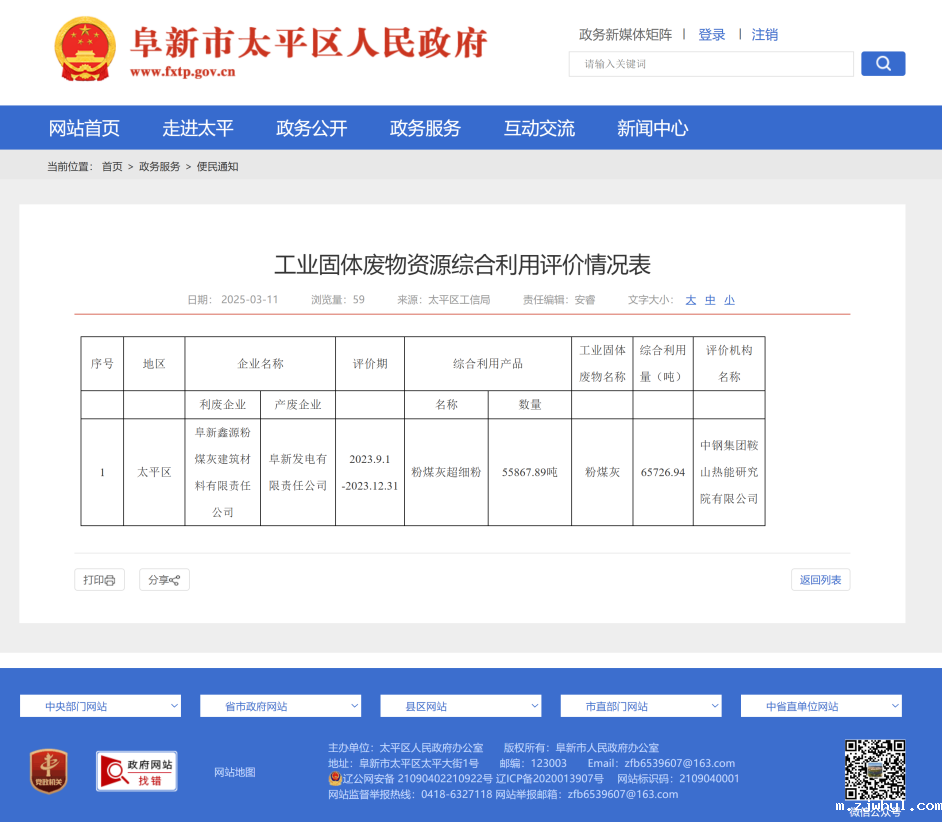The height and width of the screenshot is (822, 942).
Task: Click the 返回列表 button
Action: (820, 580)
